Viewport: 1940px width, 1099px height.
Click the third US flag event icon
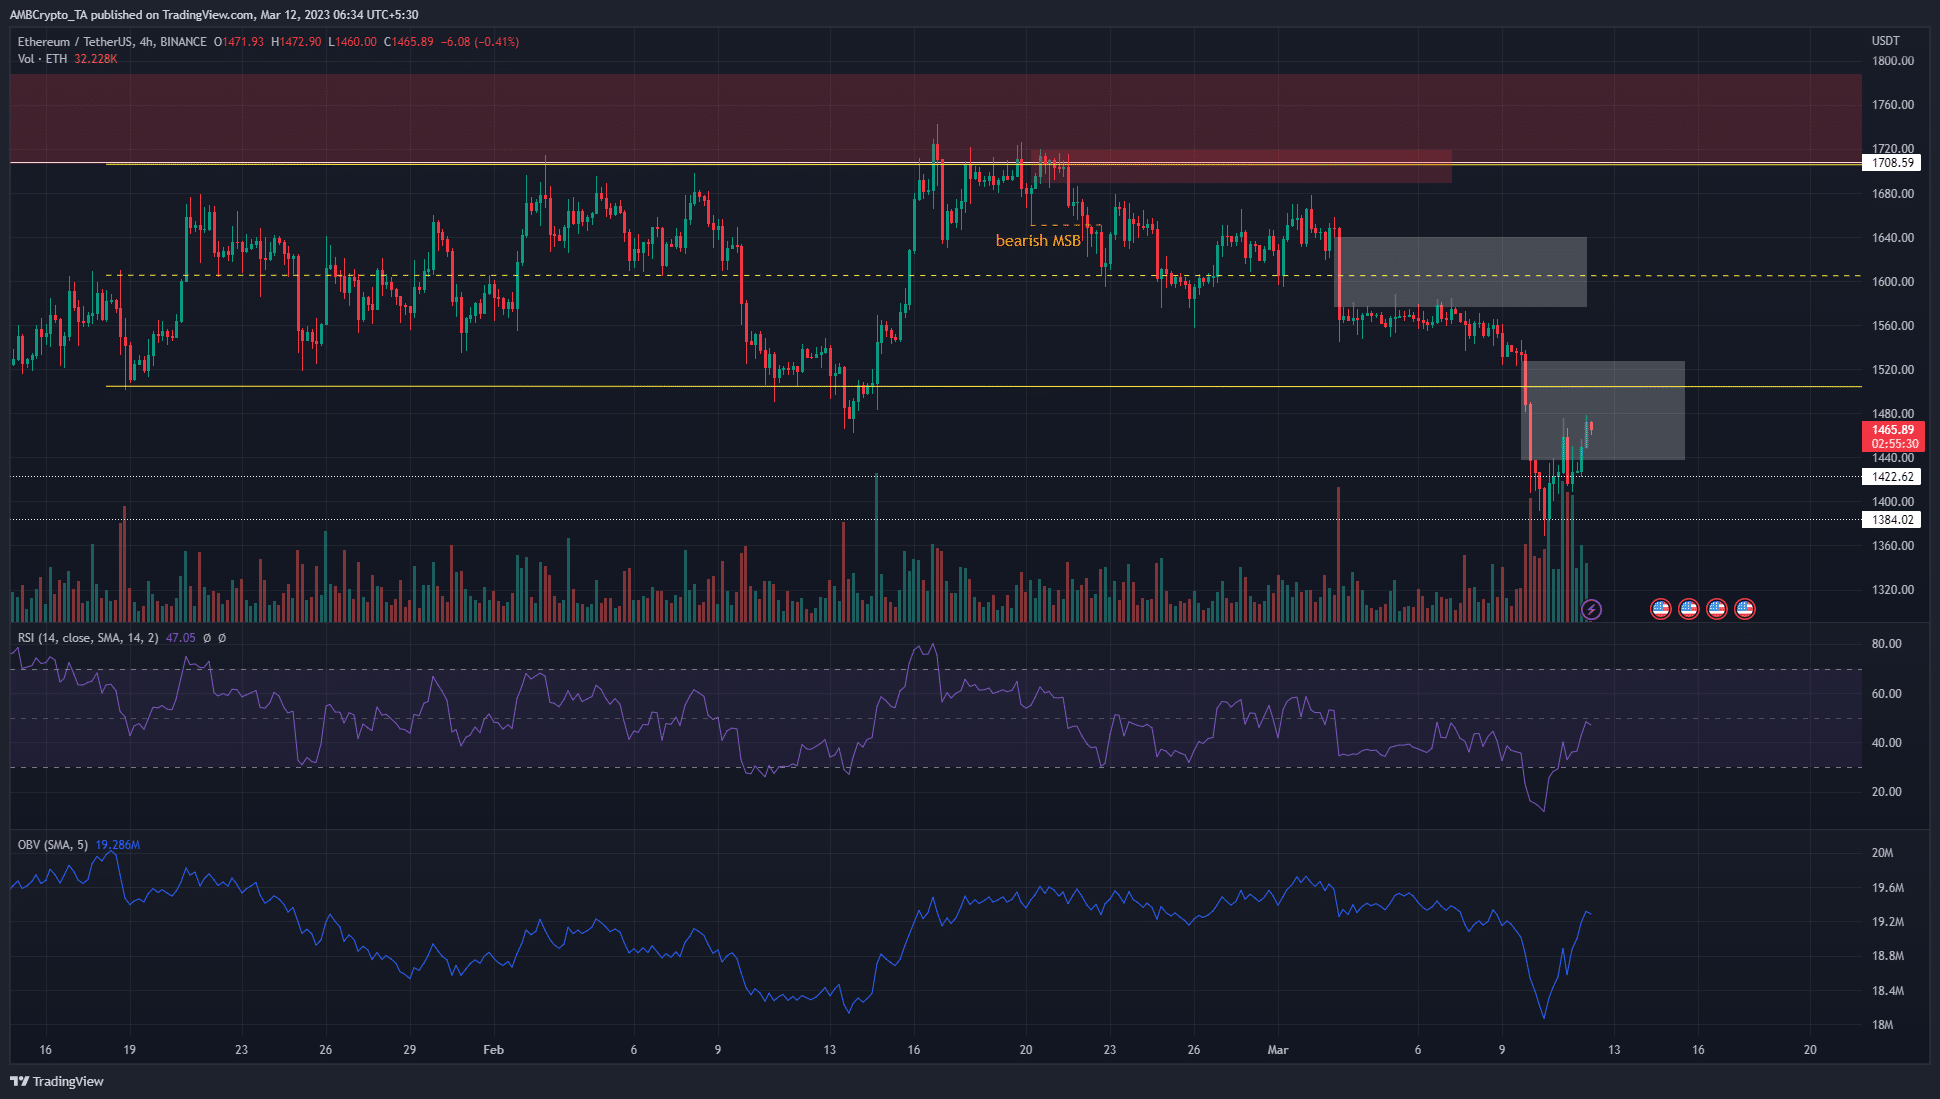[x=1717, y=608]
